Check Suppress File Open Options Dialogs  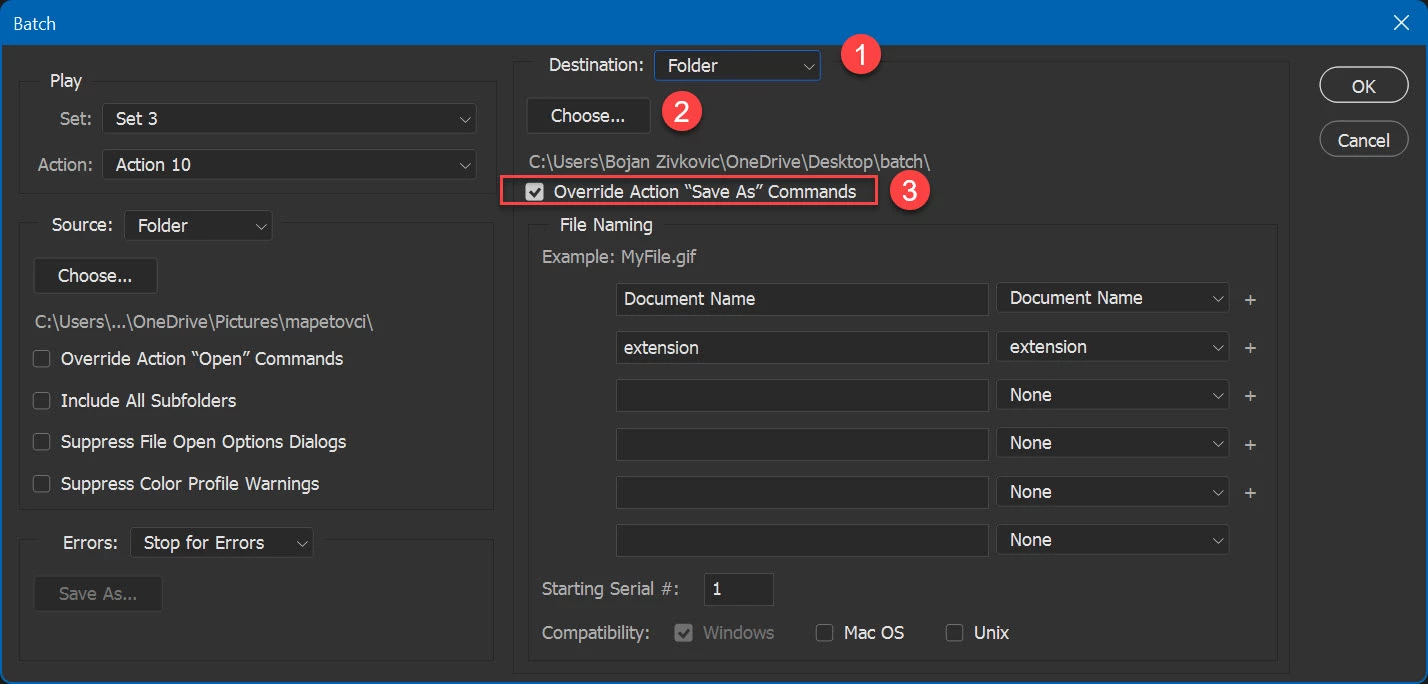42,442
